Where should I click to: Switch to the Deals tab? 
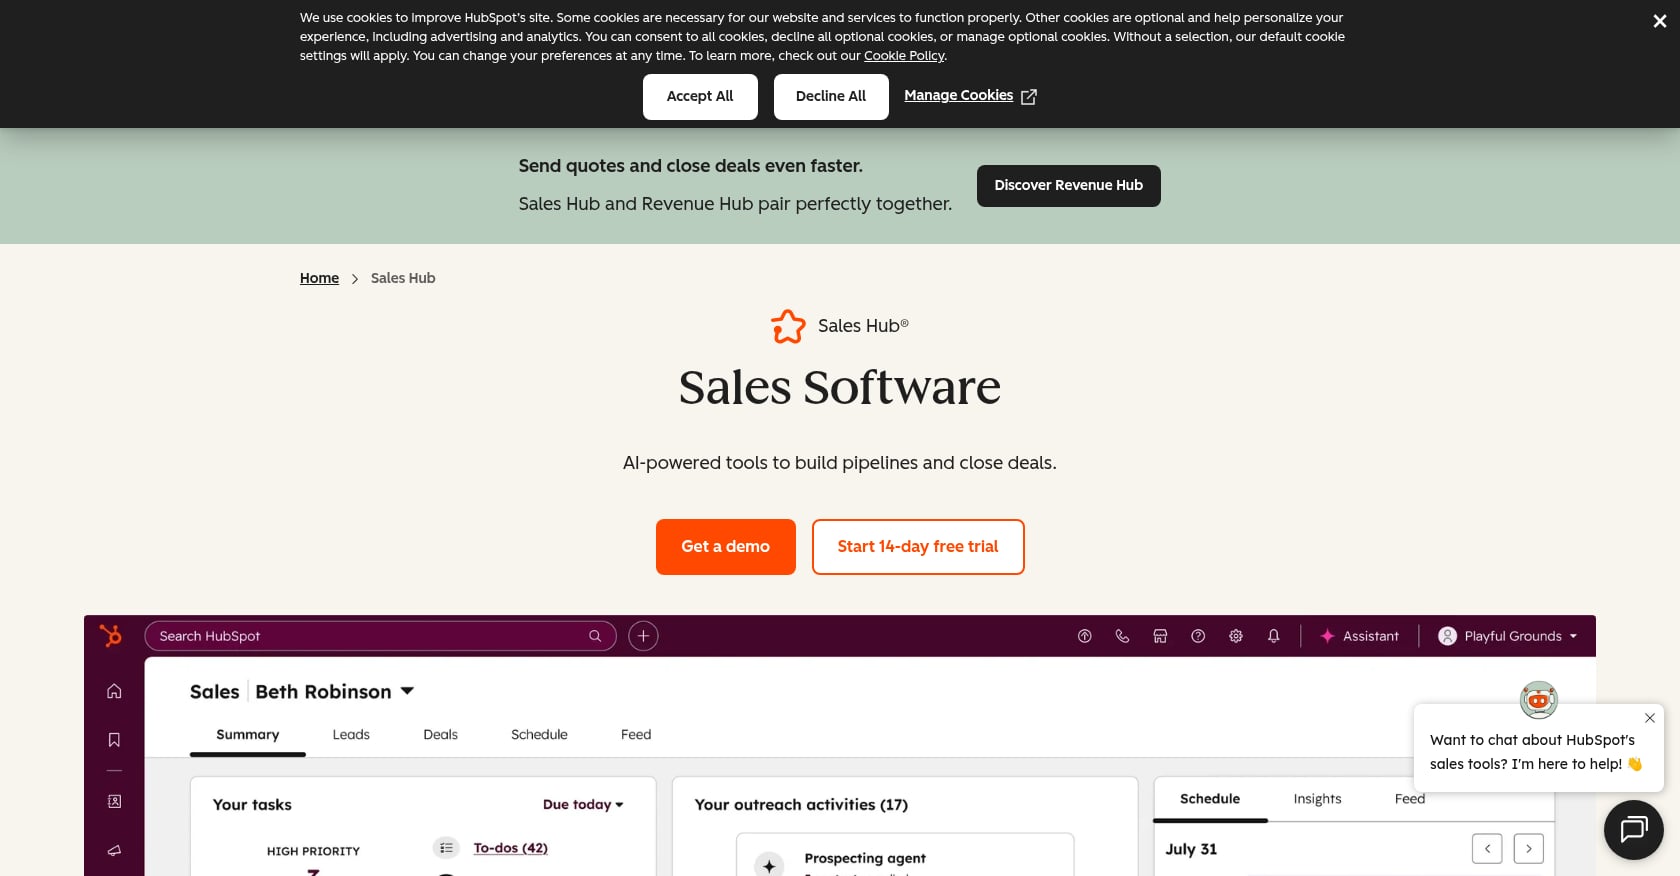[x=440, y=735]
